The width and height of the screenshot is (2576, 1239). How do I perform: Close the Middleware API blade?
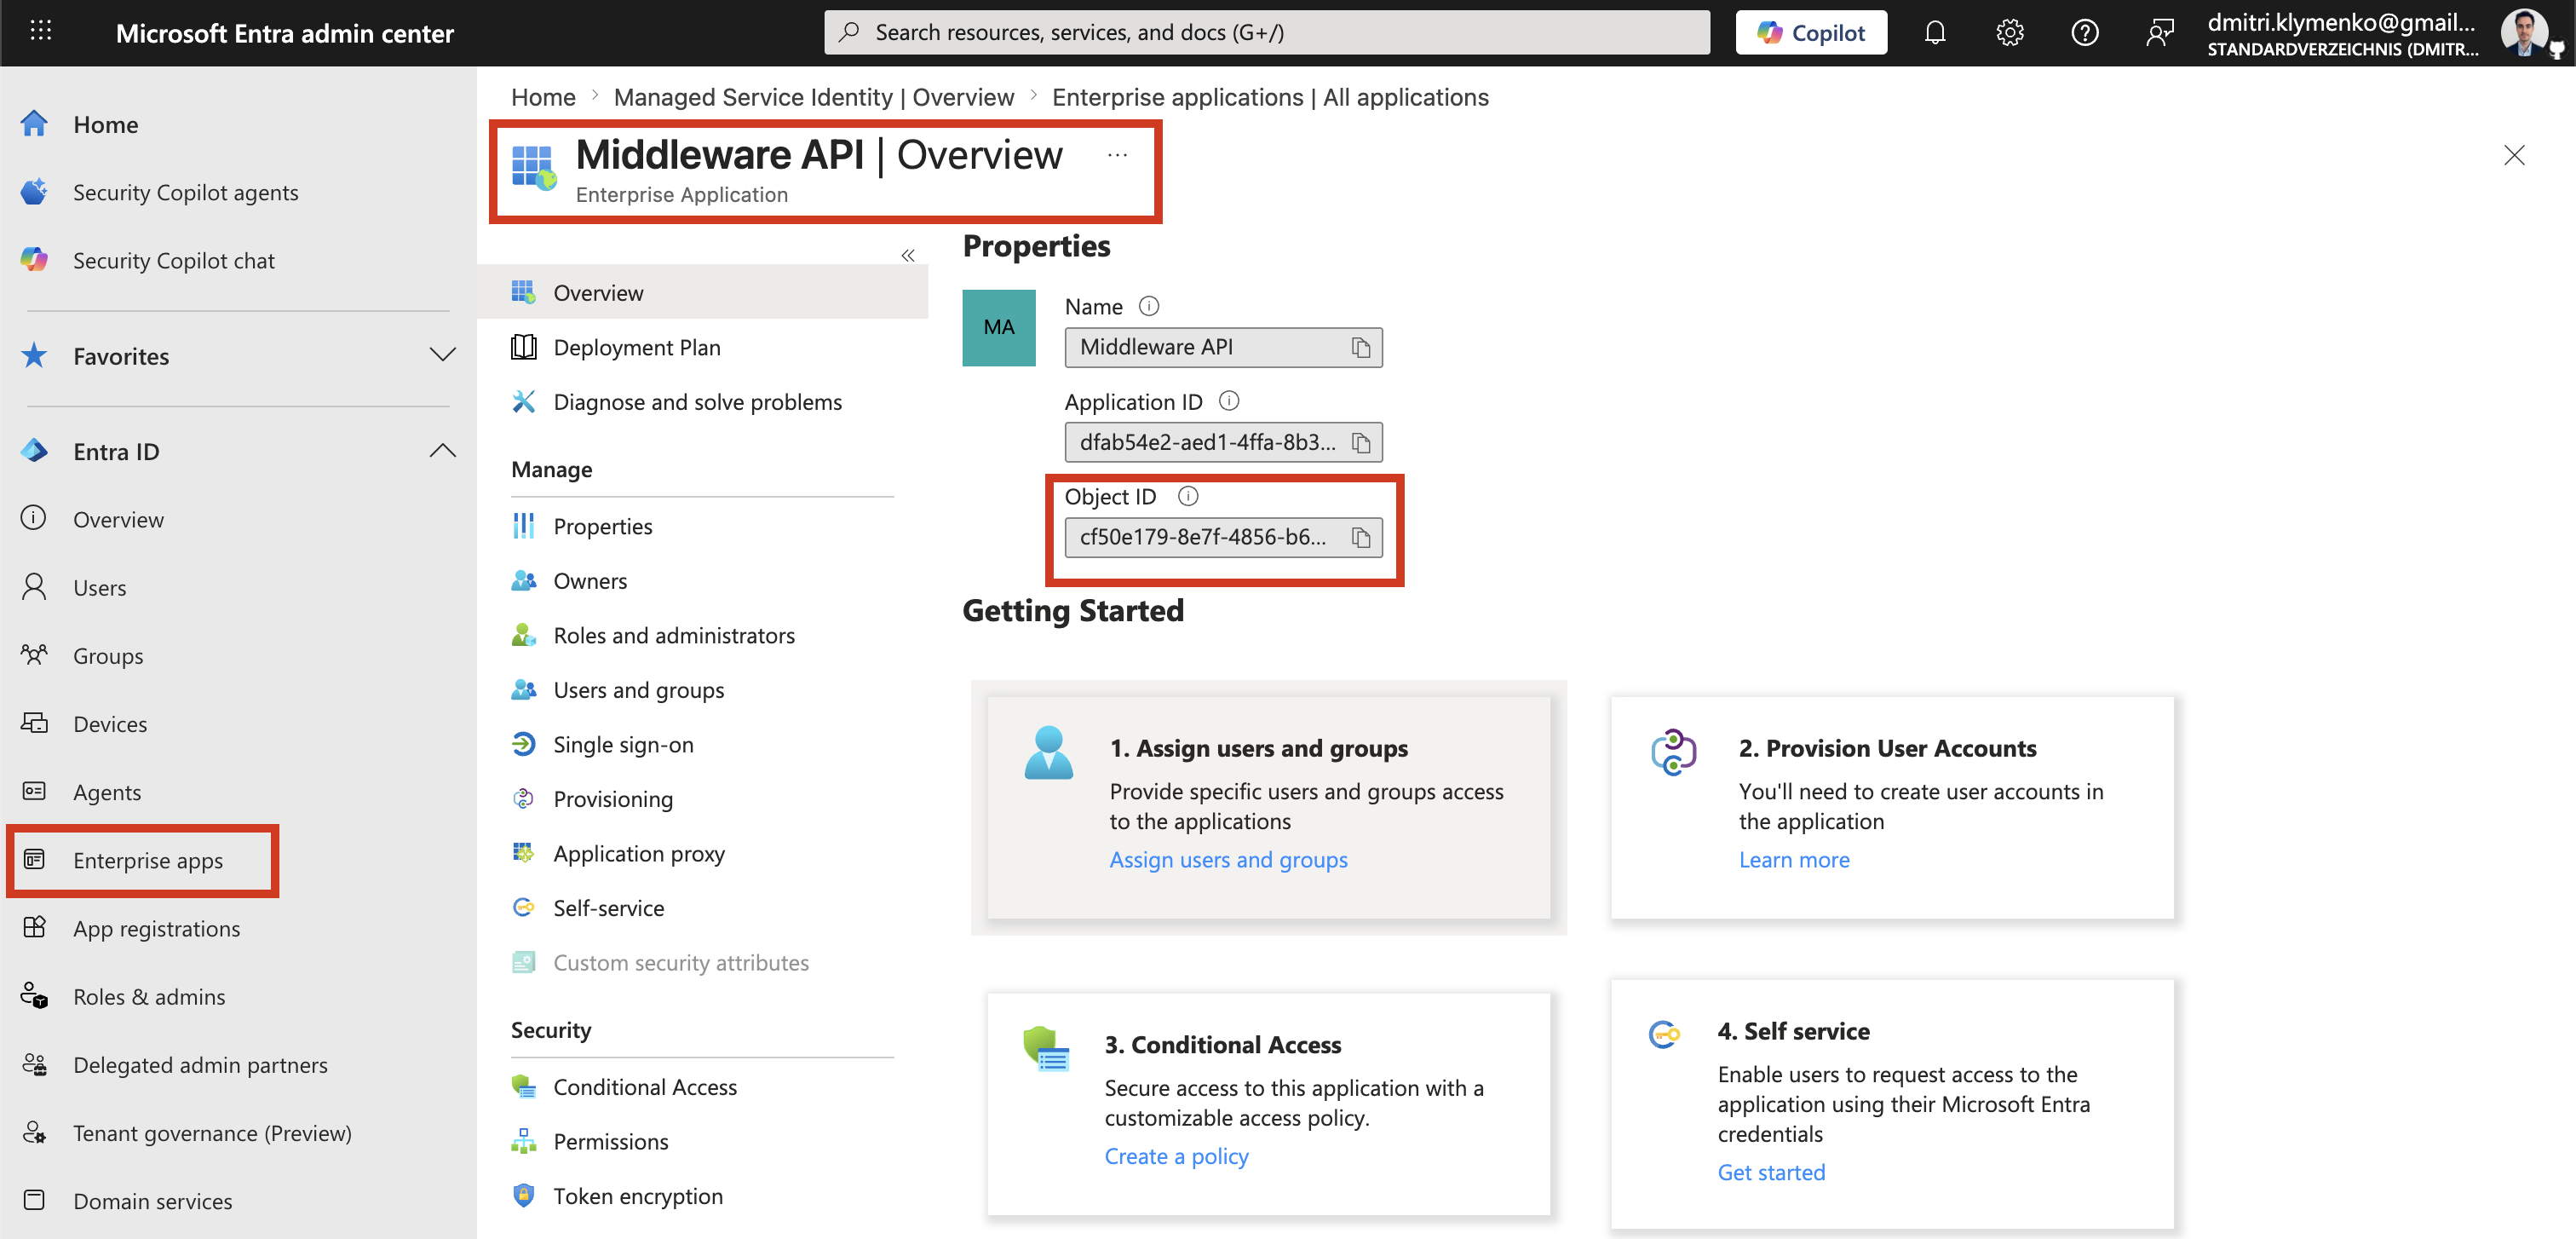tap(2514, 155)
